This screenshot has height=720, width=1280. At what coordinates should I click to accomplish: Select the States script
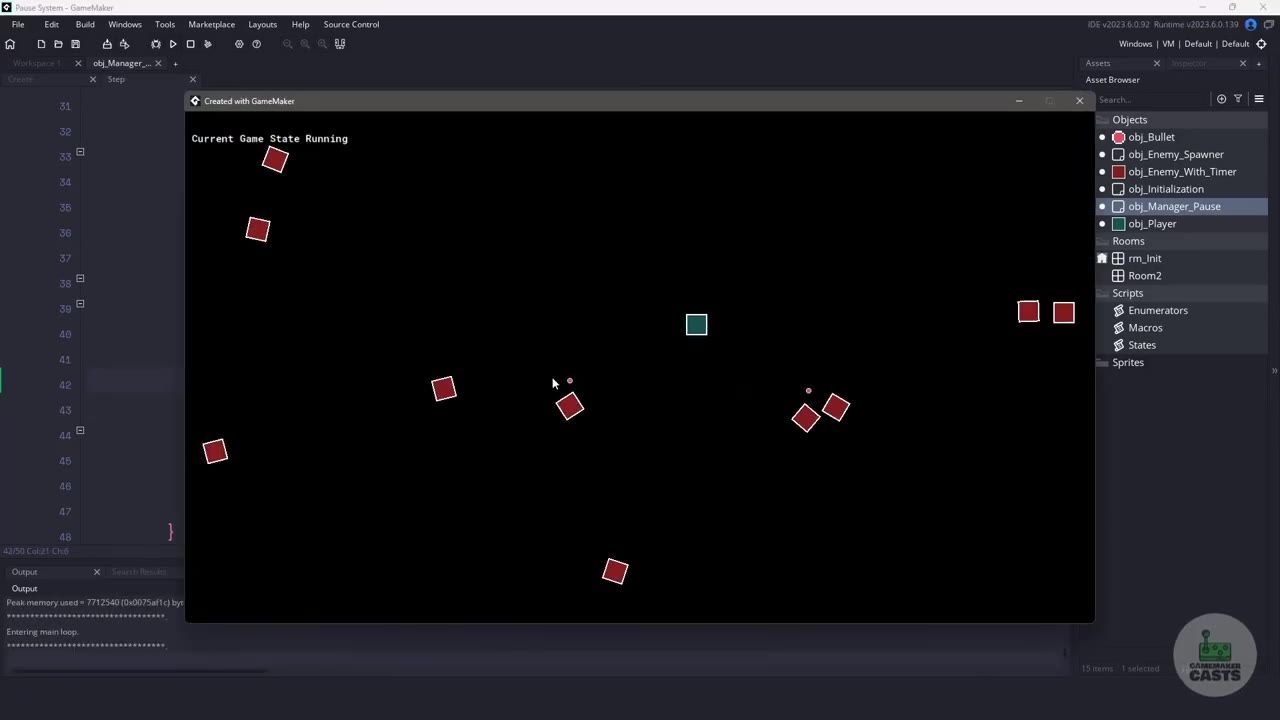(x=1141, y=345)
